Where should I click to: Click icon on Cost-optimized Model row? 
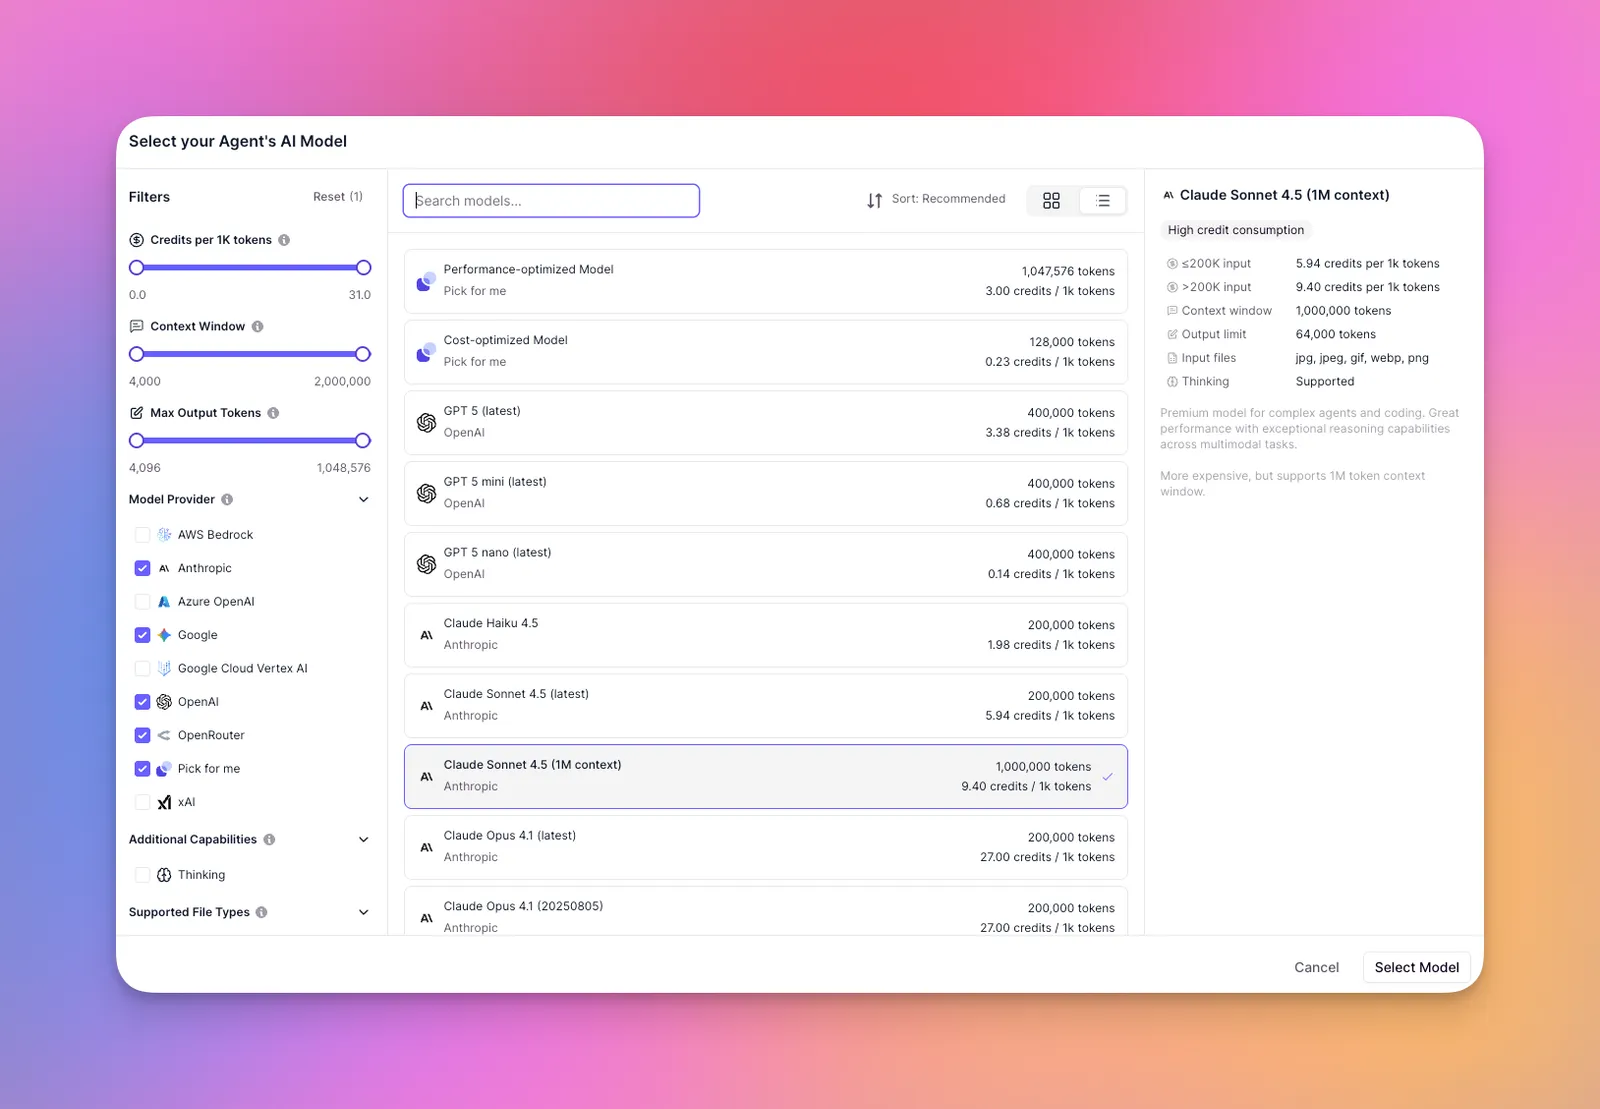click(x=426, y=352)
